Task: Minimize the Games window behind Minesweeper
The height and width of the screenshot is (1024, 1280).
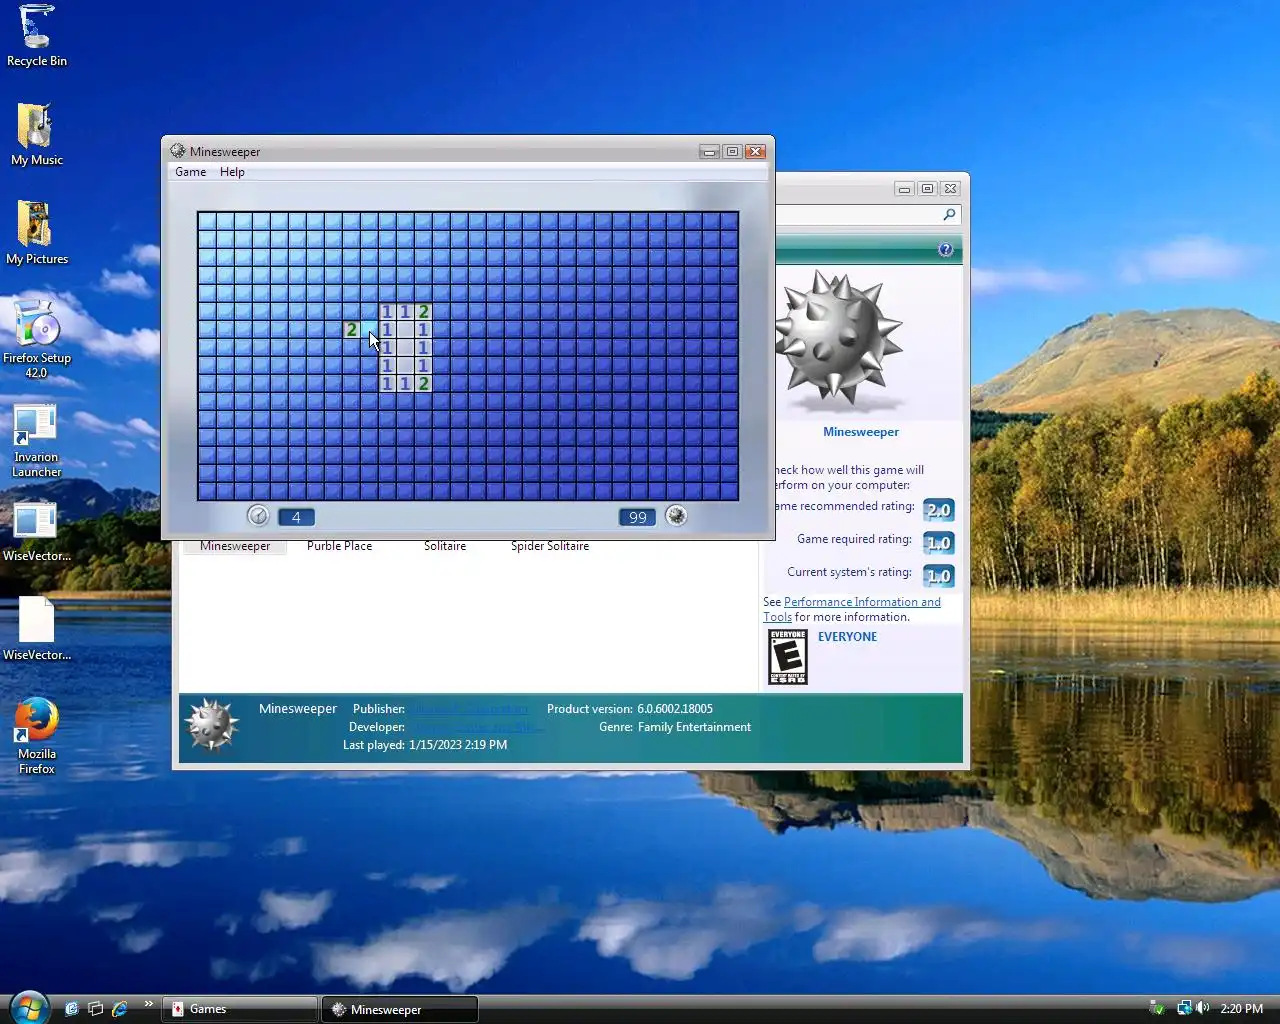Action: pos(904,188)
